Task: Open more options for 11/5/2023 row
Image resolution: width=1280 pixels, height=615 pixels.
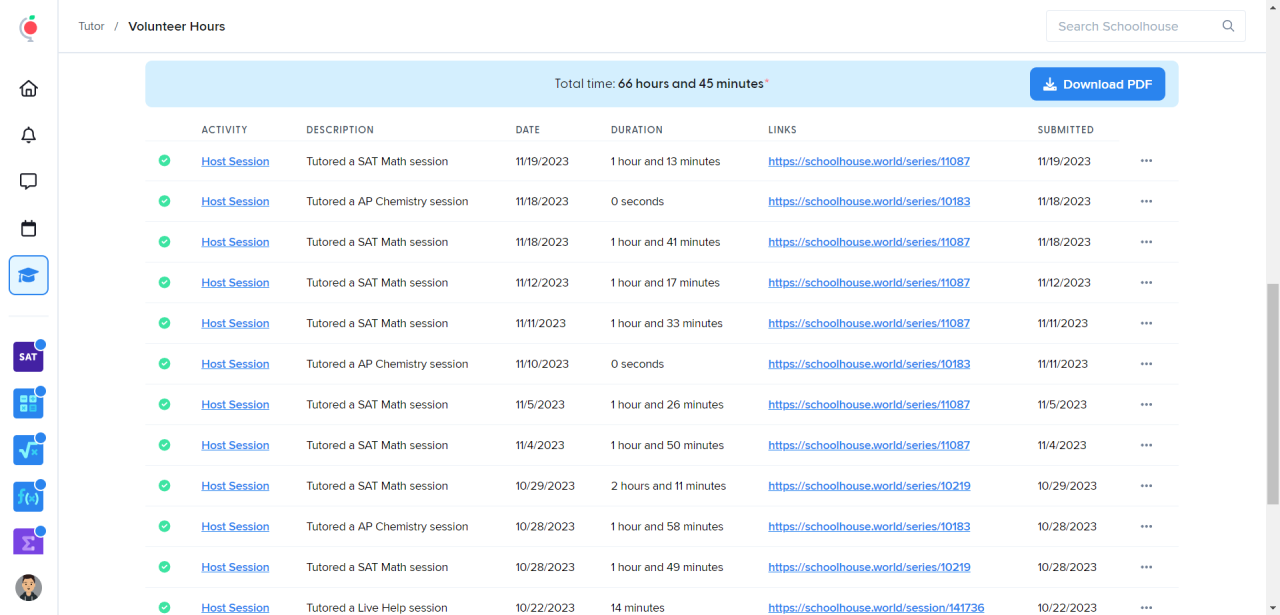Action: point(1146,405)
